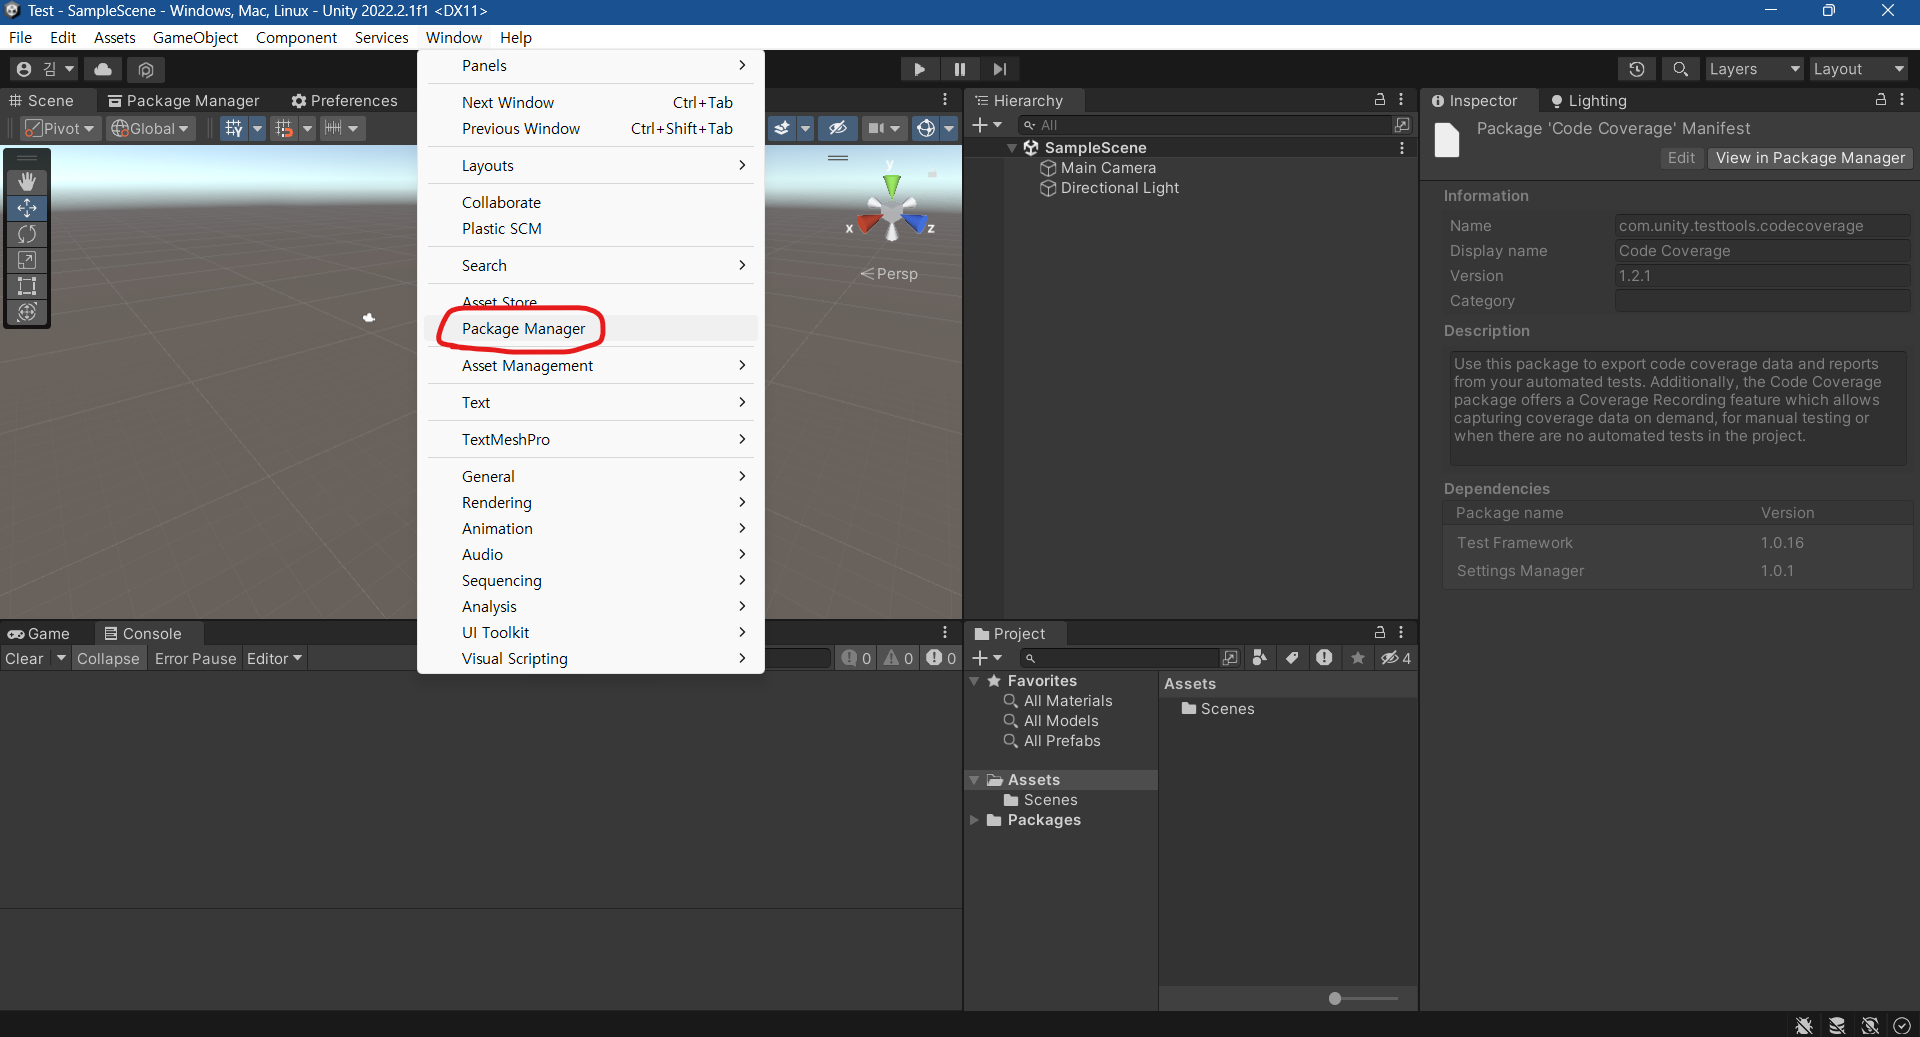Switch to the Preferences tab
The image size is (1920, 1037).
point(344,100)
